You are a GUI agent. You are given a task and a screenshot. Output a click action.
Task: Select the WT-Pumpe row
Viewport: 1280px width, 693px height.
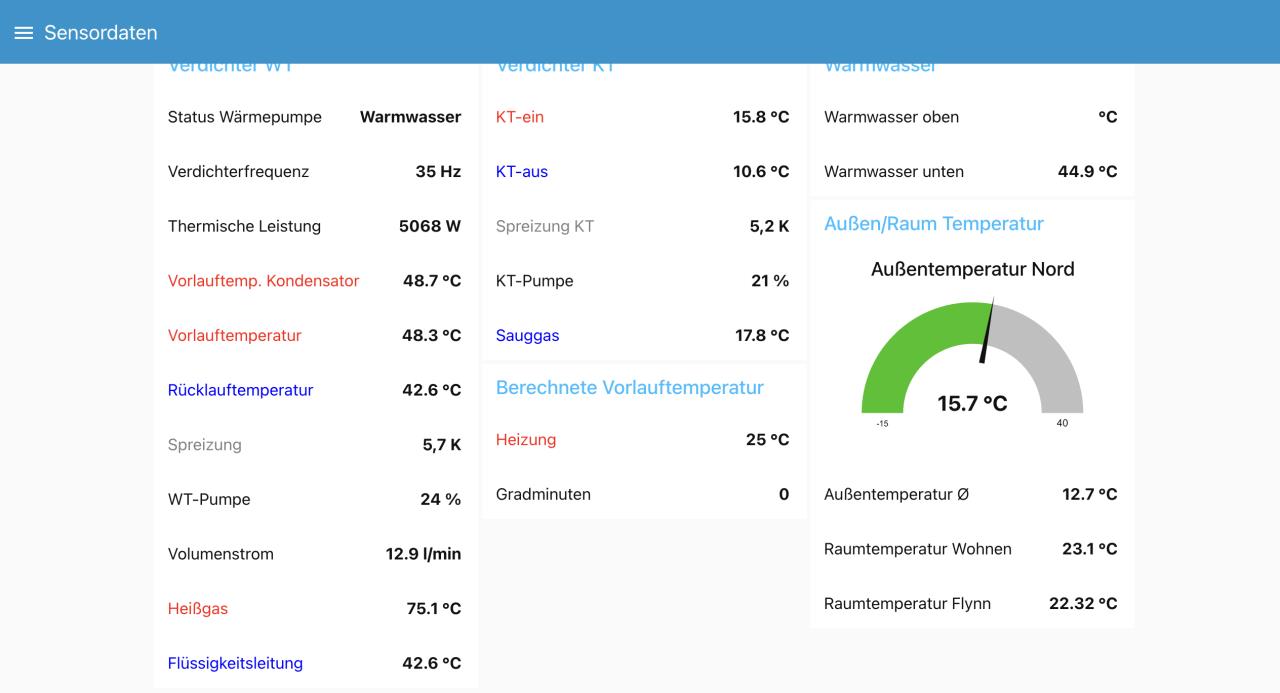314,499
